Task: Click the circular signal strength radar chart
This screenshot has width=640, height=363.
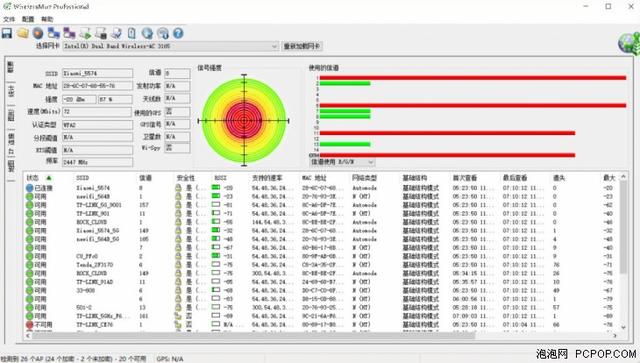Action: coord(244,120)
